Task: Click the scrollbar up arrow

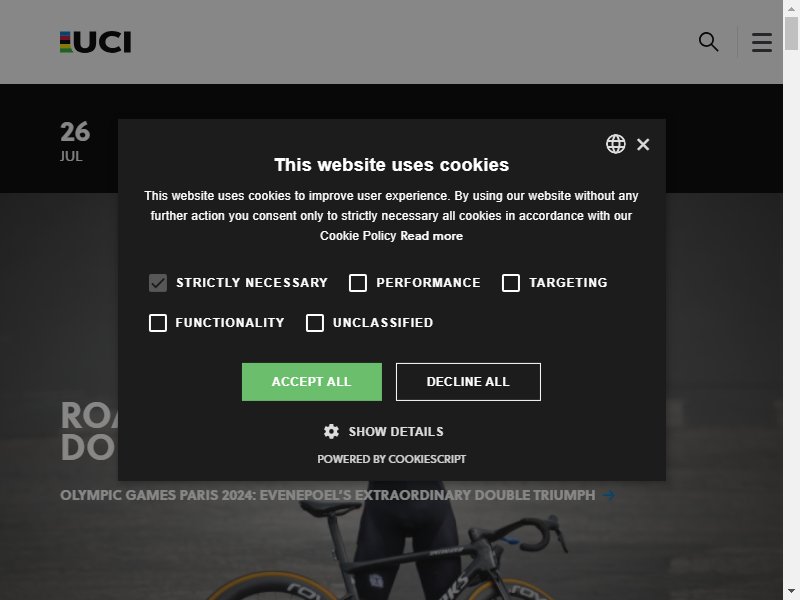Action: coord(791,8)
